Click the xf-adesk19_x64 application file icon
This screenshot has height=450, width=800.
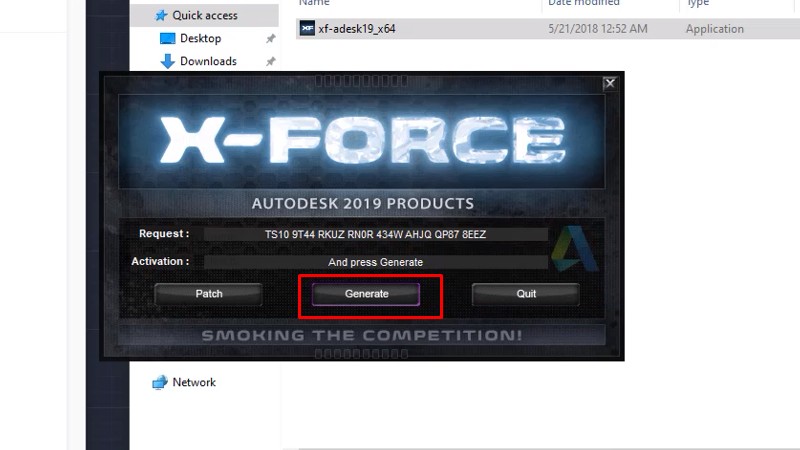tap(307, 29)
